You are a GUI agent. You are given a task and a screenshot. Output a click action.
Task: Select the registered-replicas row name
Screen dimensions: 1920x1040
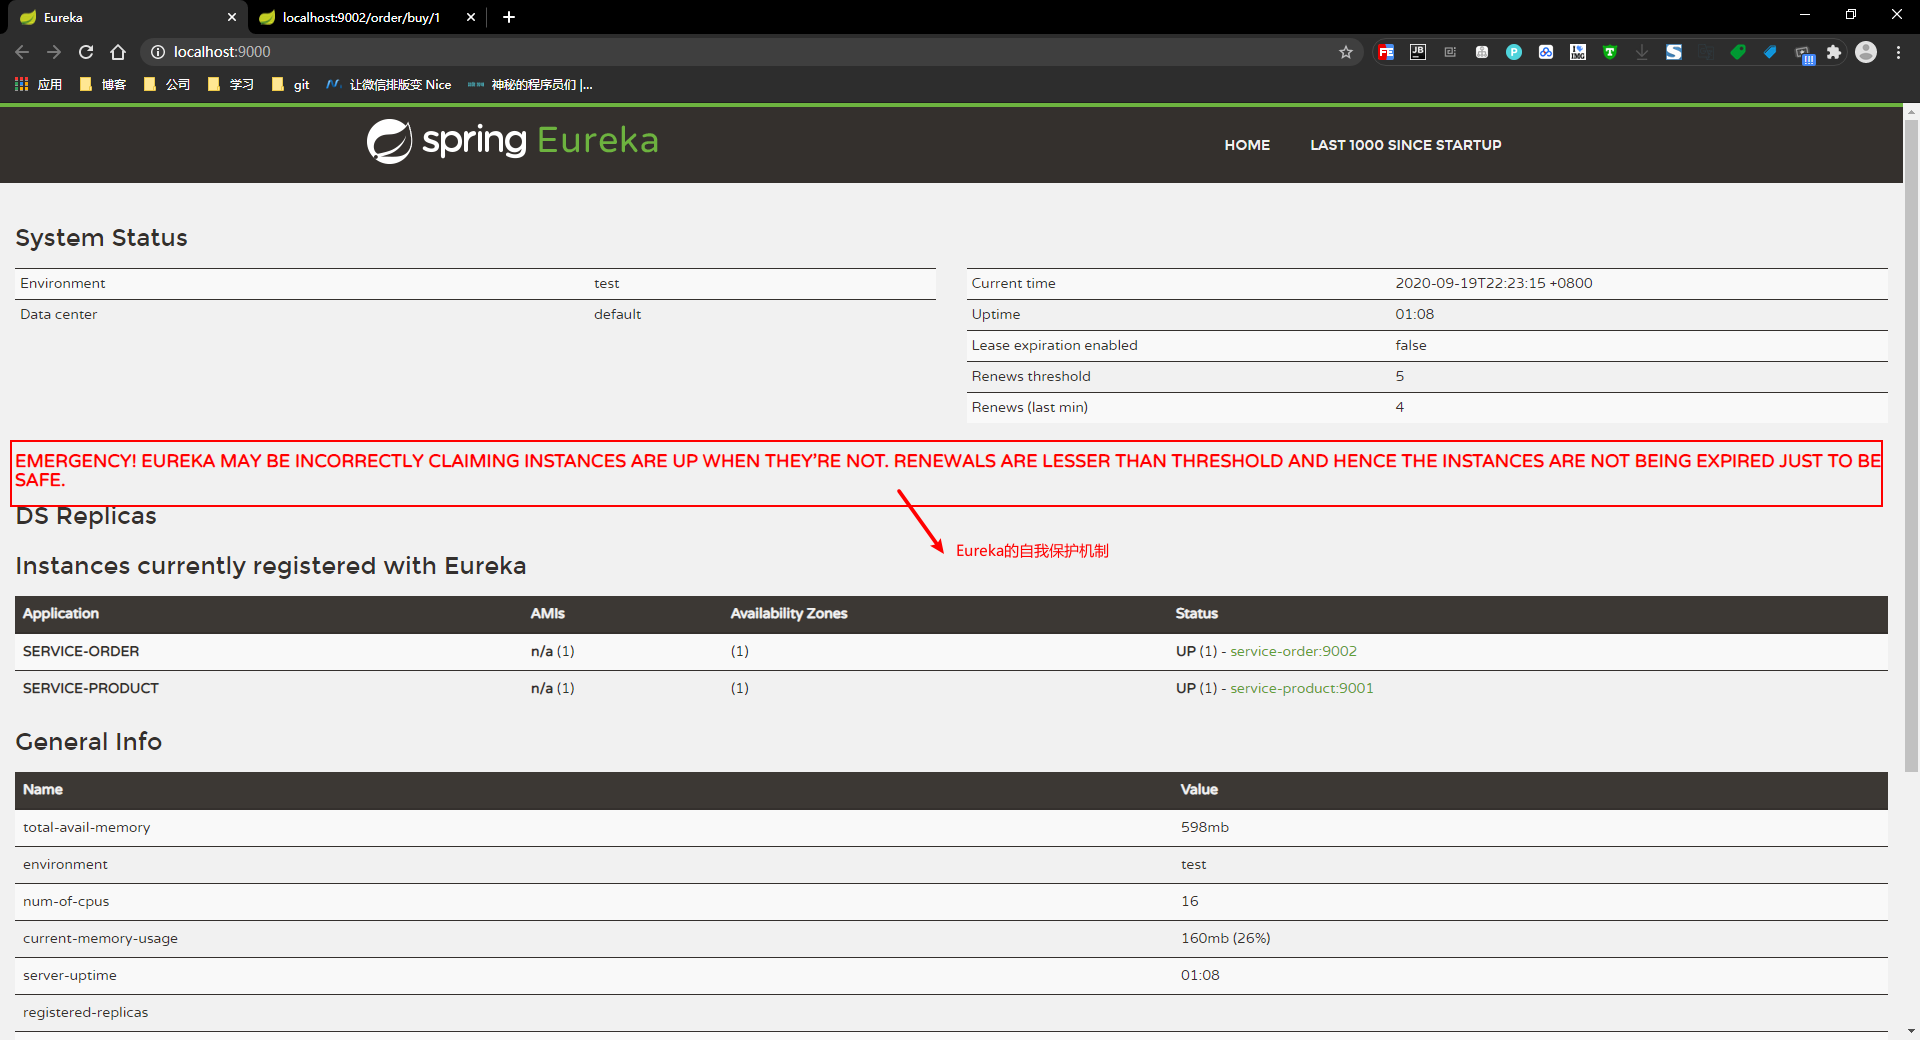[x=85, y=1012]
